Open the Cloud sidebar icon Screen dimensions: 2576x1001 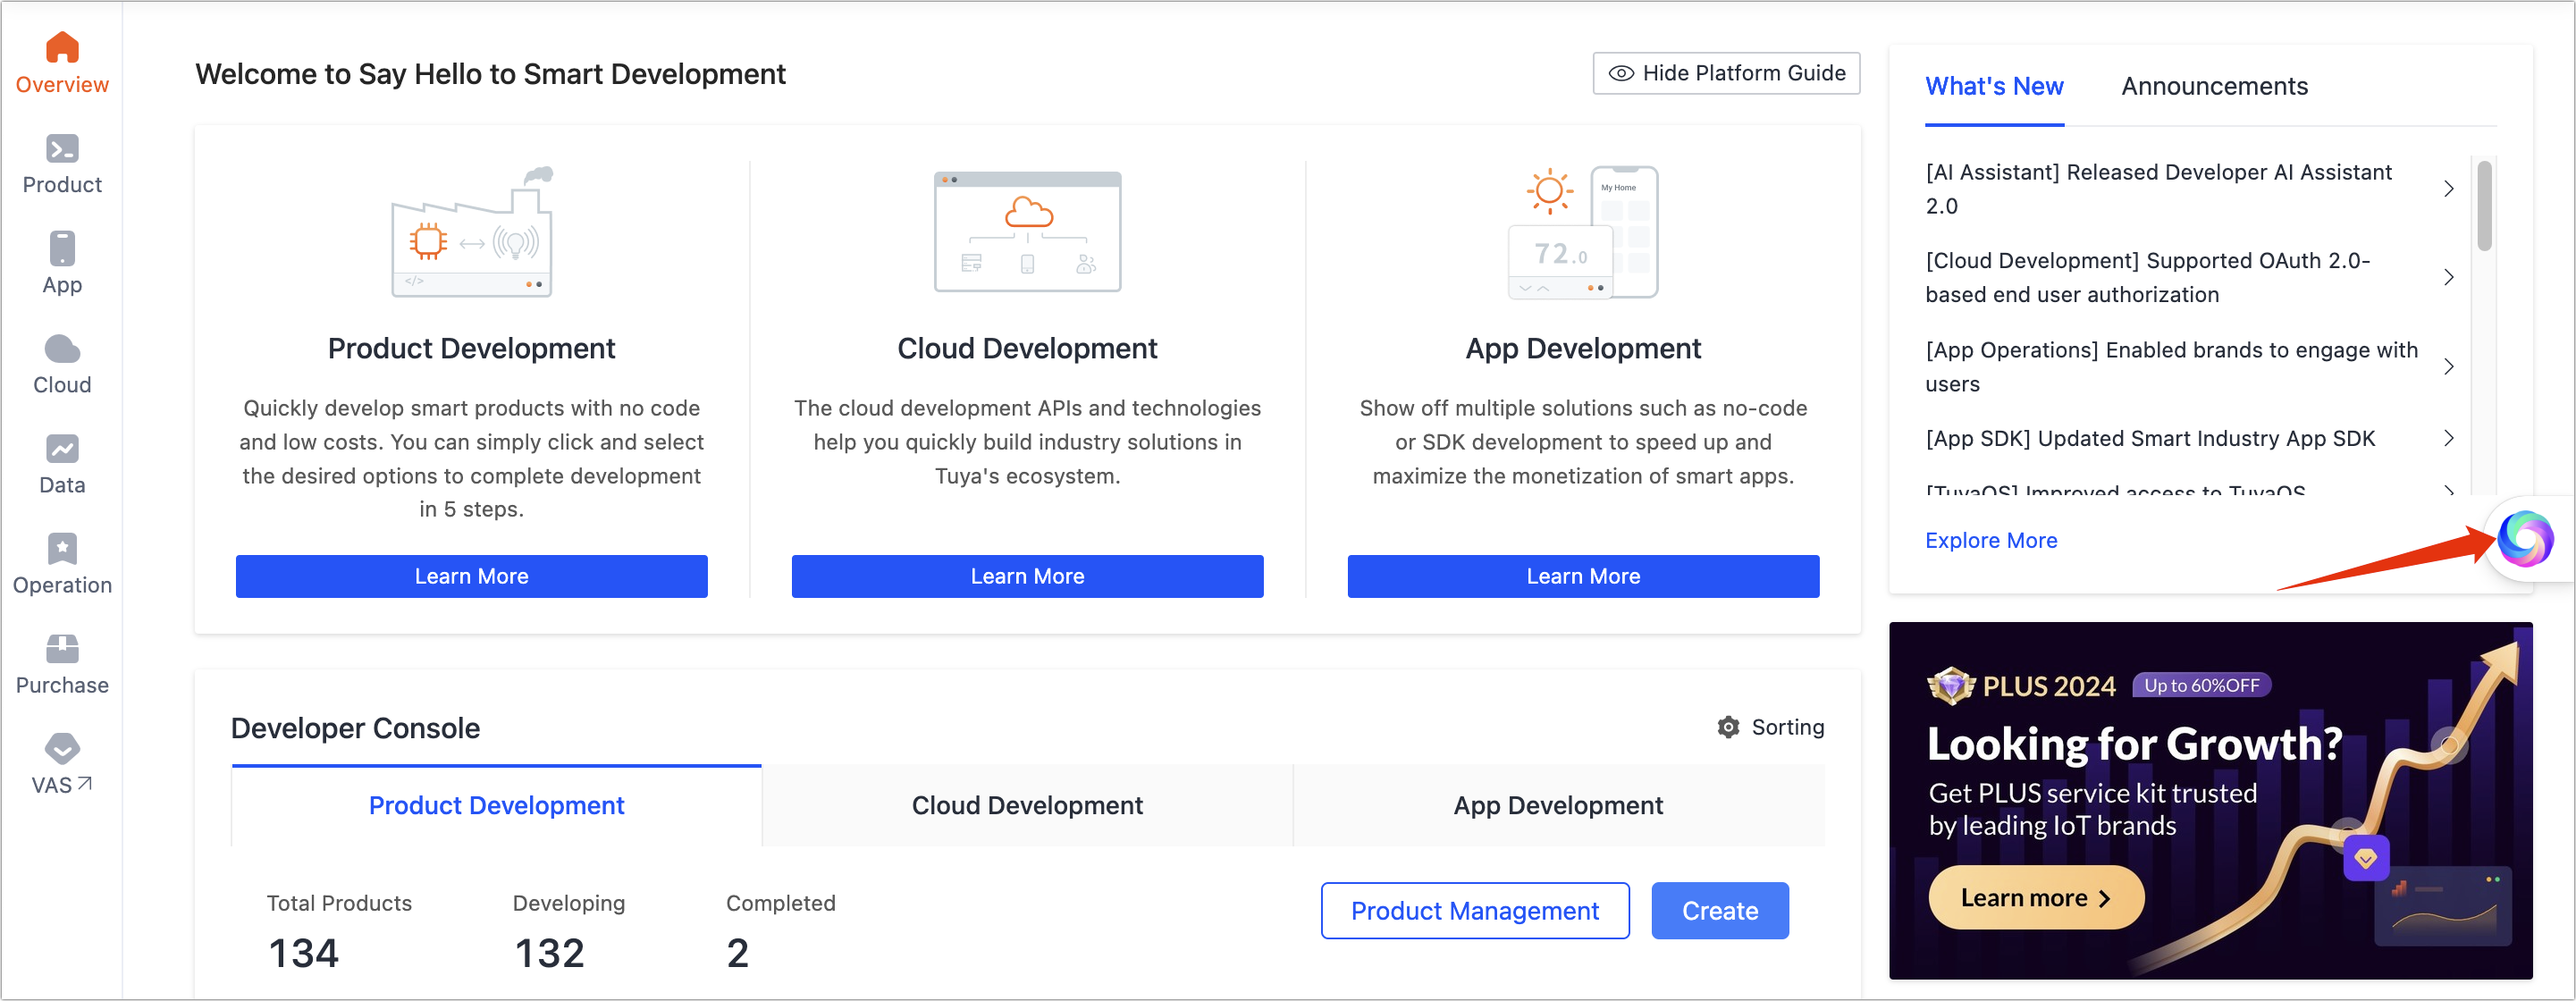(x=62, y=348)
